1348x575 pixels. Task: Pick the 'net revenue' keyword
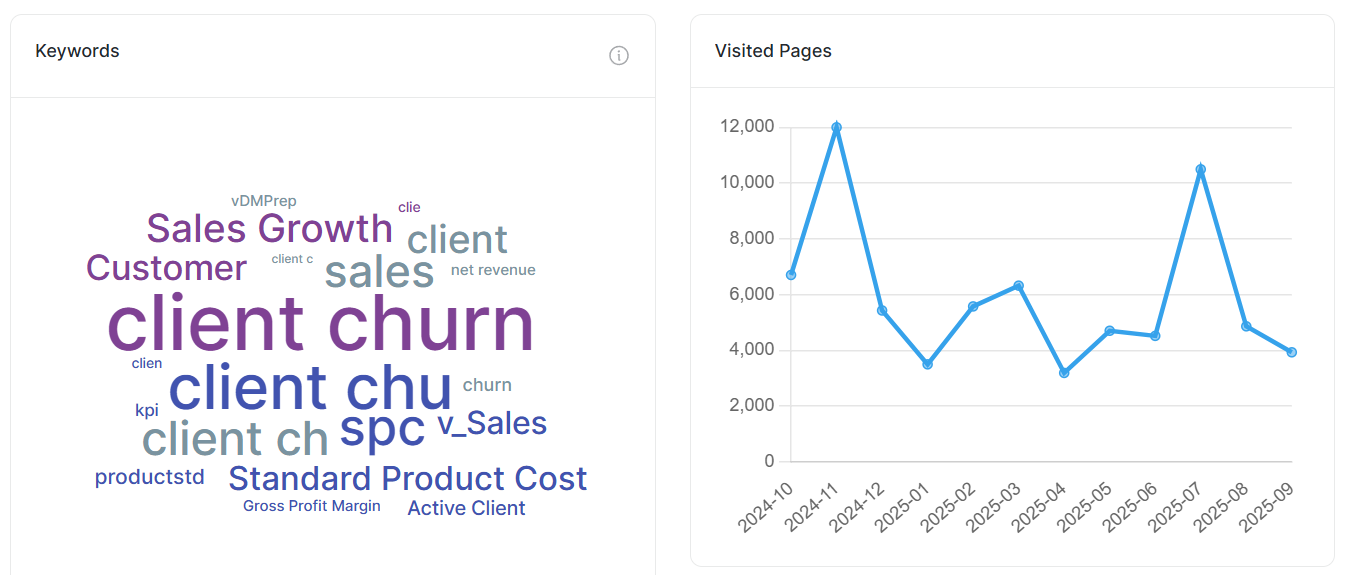(x=493, y=270)
